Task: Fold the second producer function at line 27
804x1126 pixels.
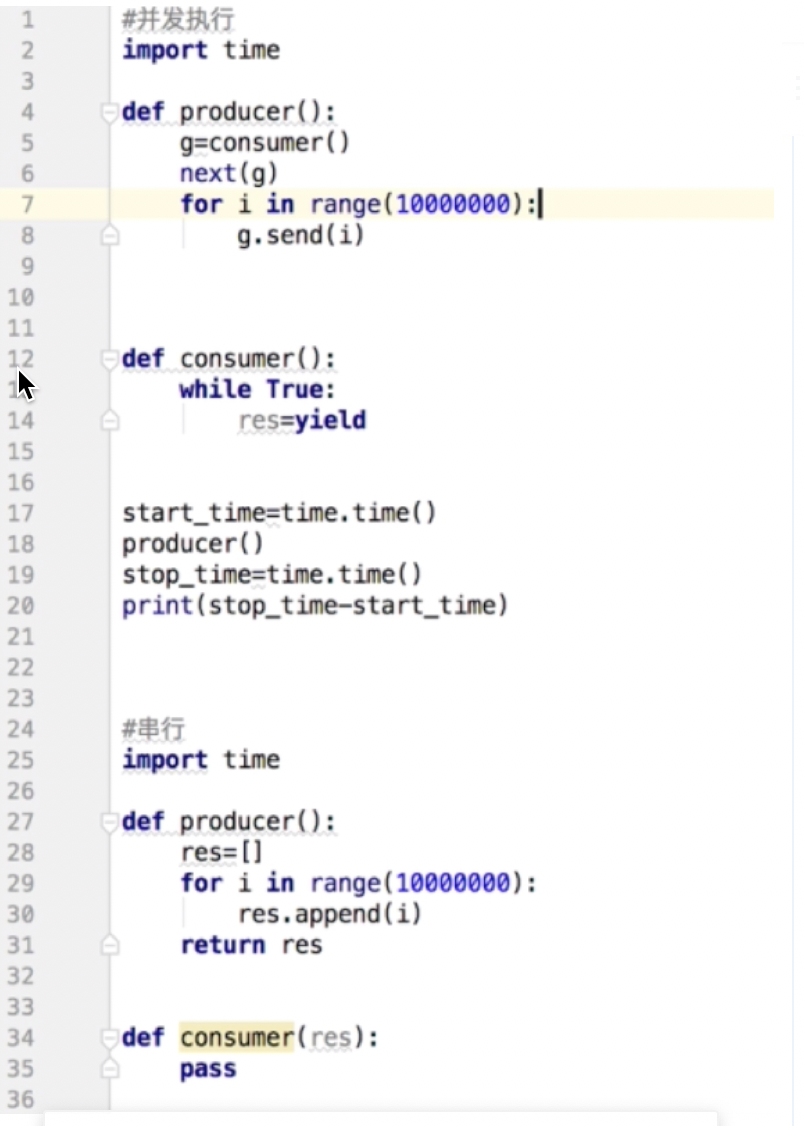Action: (109, 822)
